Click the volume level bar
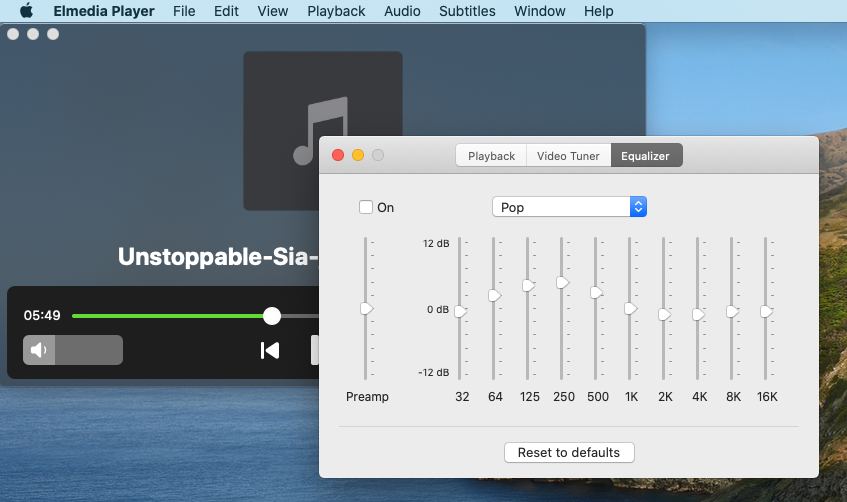This screenshot has width=847, height=502. pos(88,350)
